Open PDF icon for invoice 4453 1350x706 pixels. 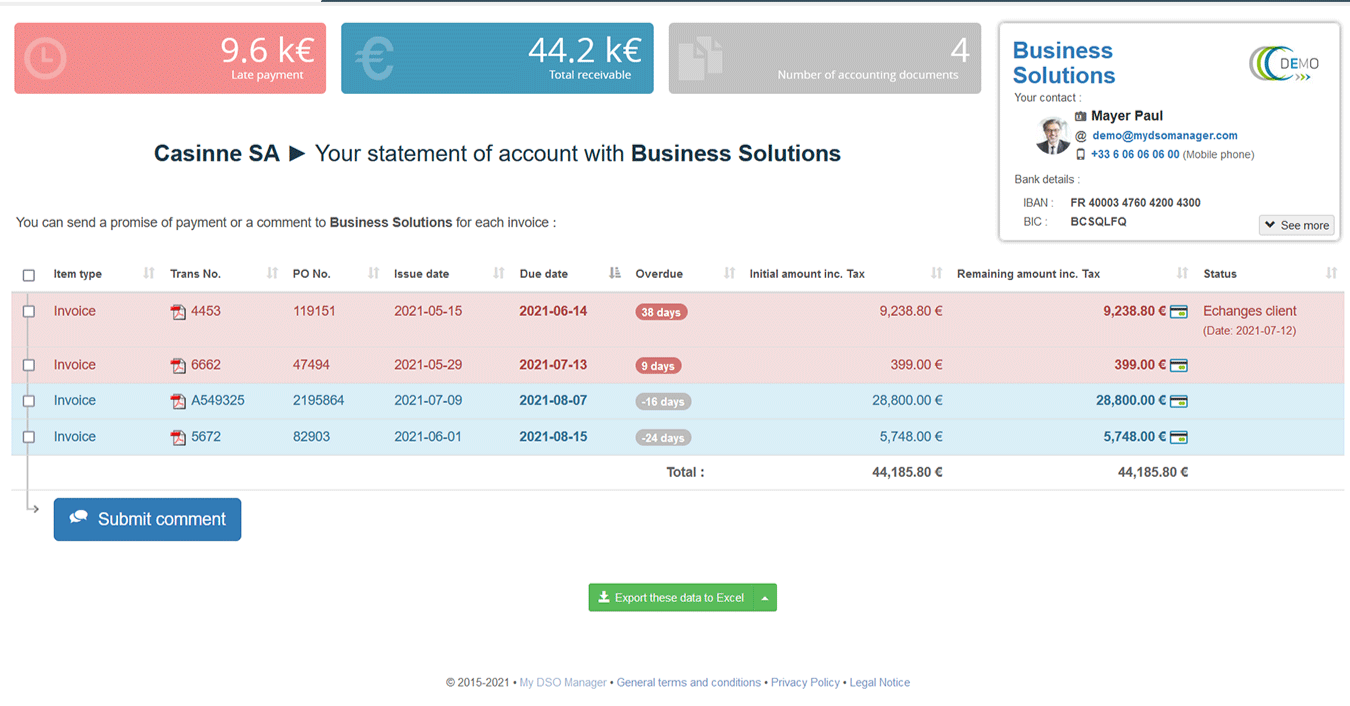tap(178, 312)
